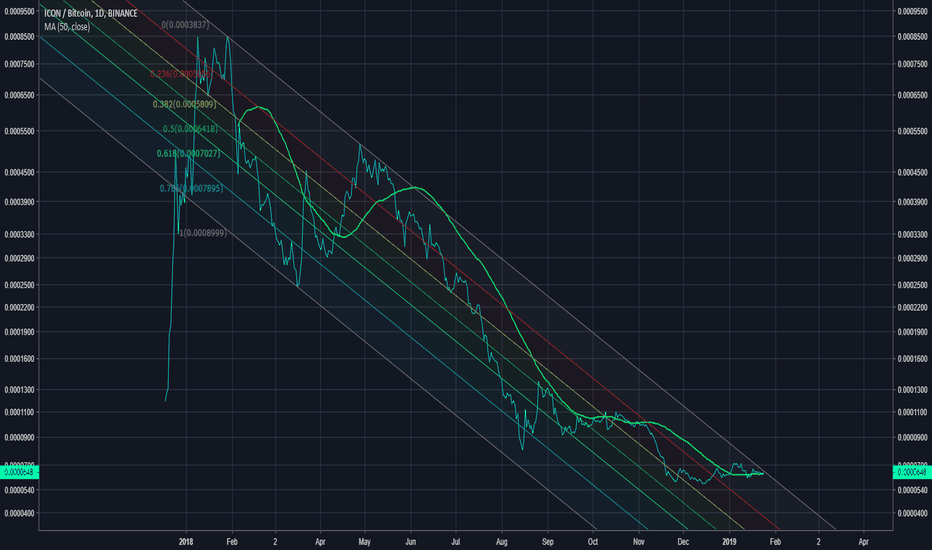Click the 0.382(0.0005809) Fibonacci label
This screenshot has height=550, width=932.
(184, 105)
